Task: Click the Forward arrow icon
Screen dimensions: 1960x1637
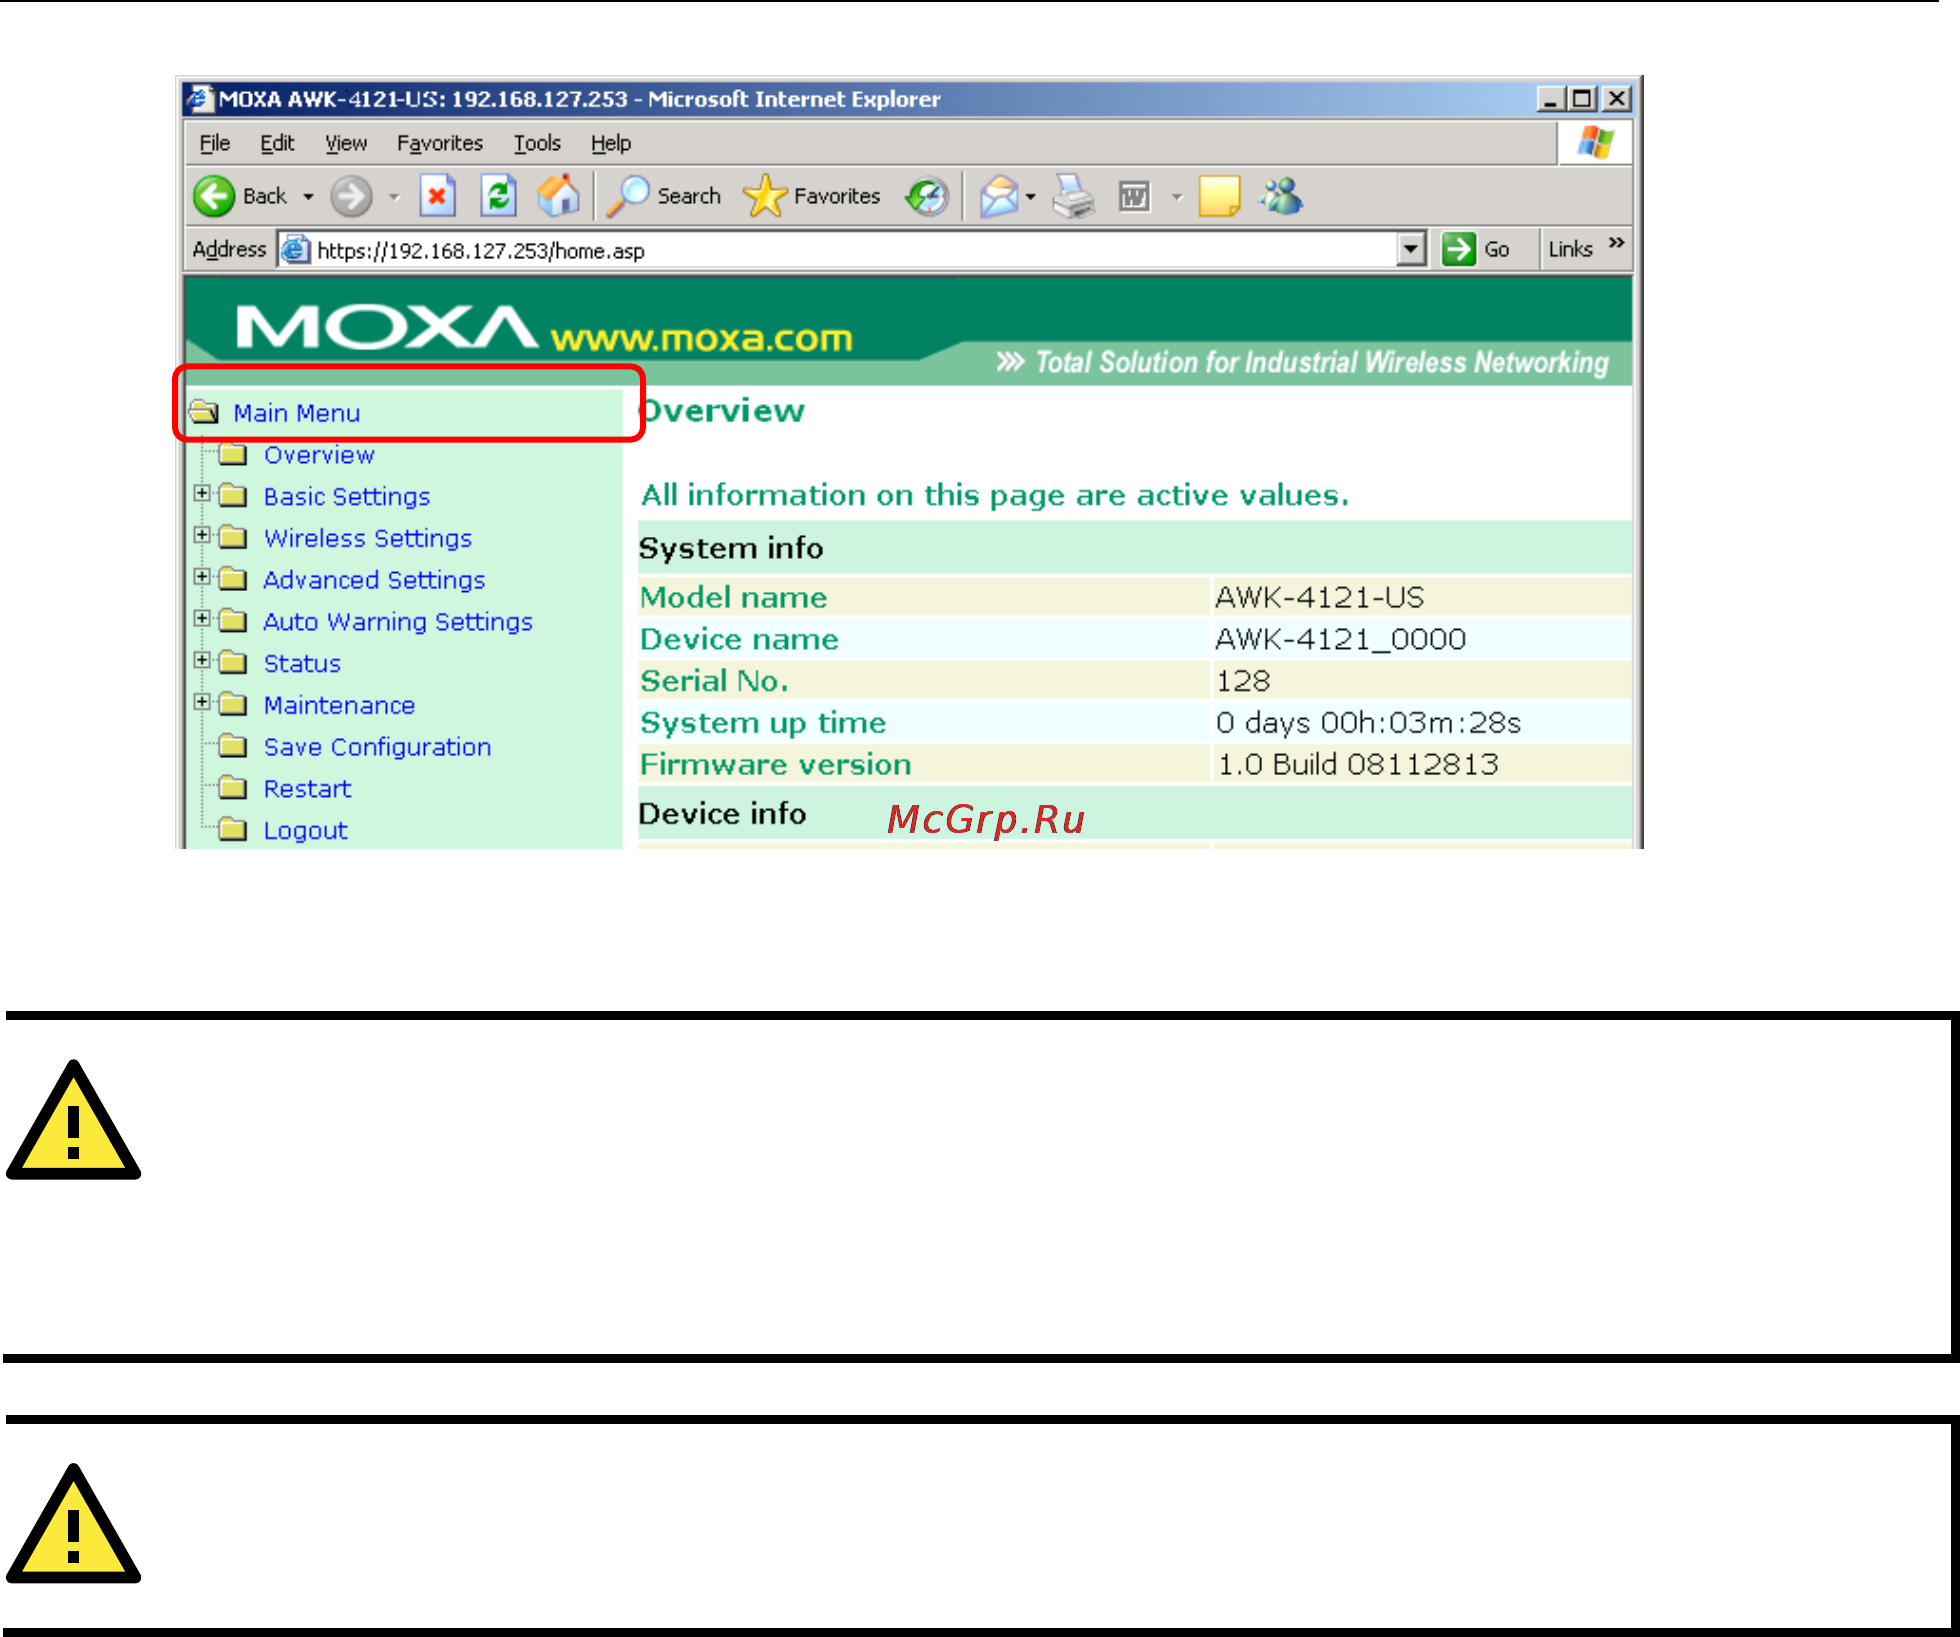Action: click(351, 197)
